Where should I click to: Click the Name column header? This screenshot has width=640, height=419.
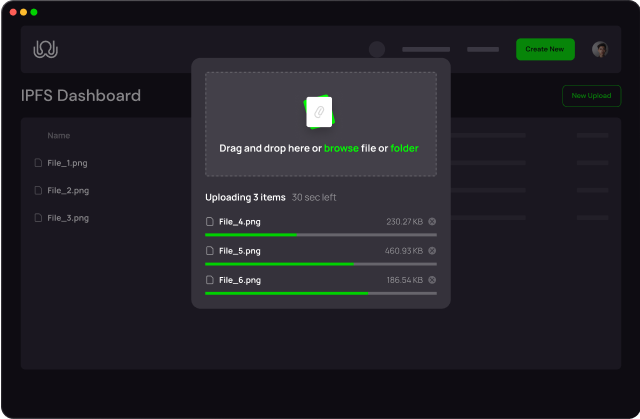click(x=59, y=135)
